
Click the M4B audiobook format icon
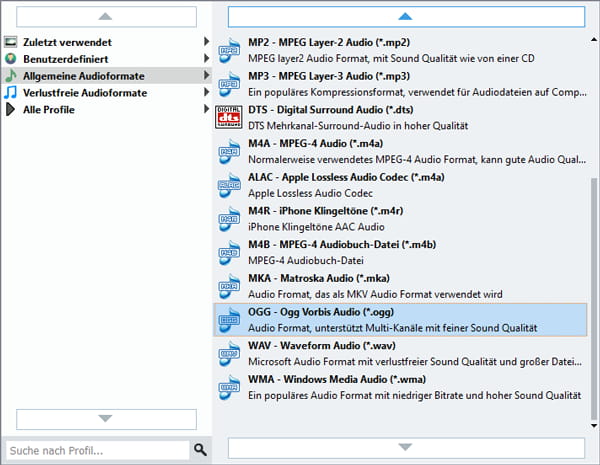click(229, 252)
